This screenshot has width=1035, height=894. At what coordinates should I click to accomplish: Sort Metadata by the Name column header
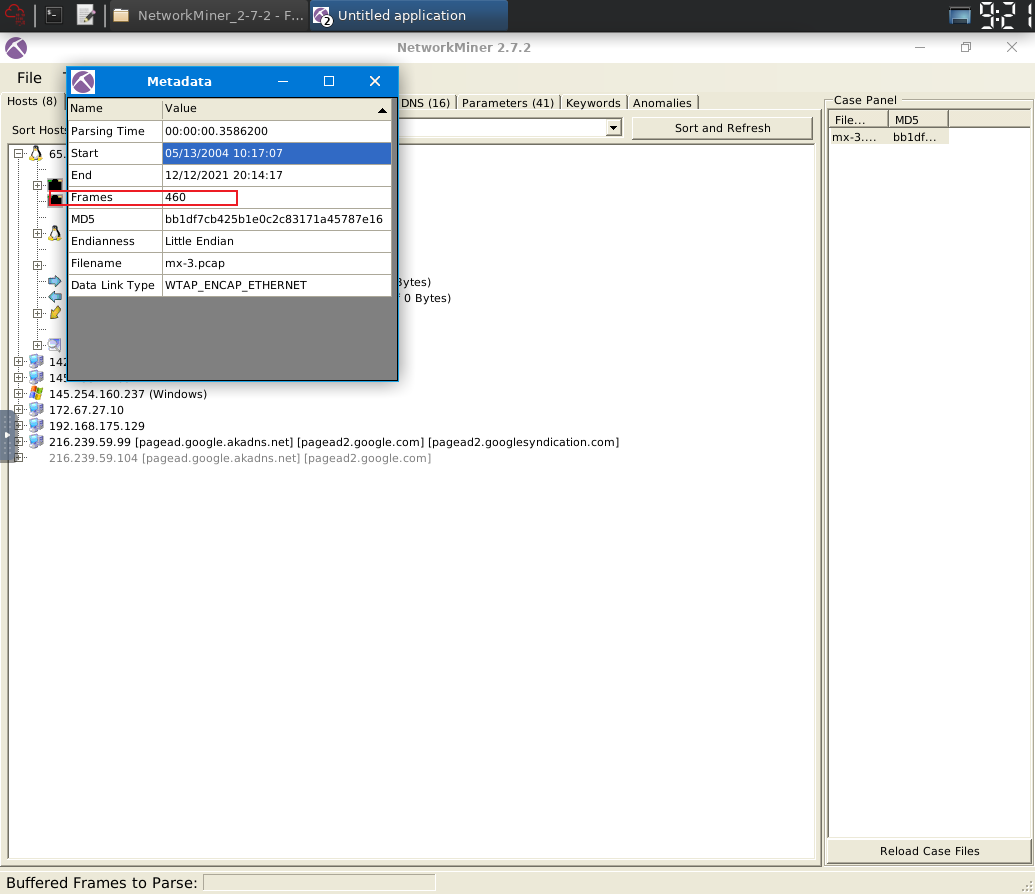point(116,108)
